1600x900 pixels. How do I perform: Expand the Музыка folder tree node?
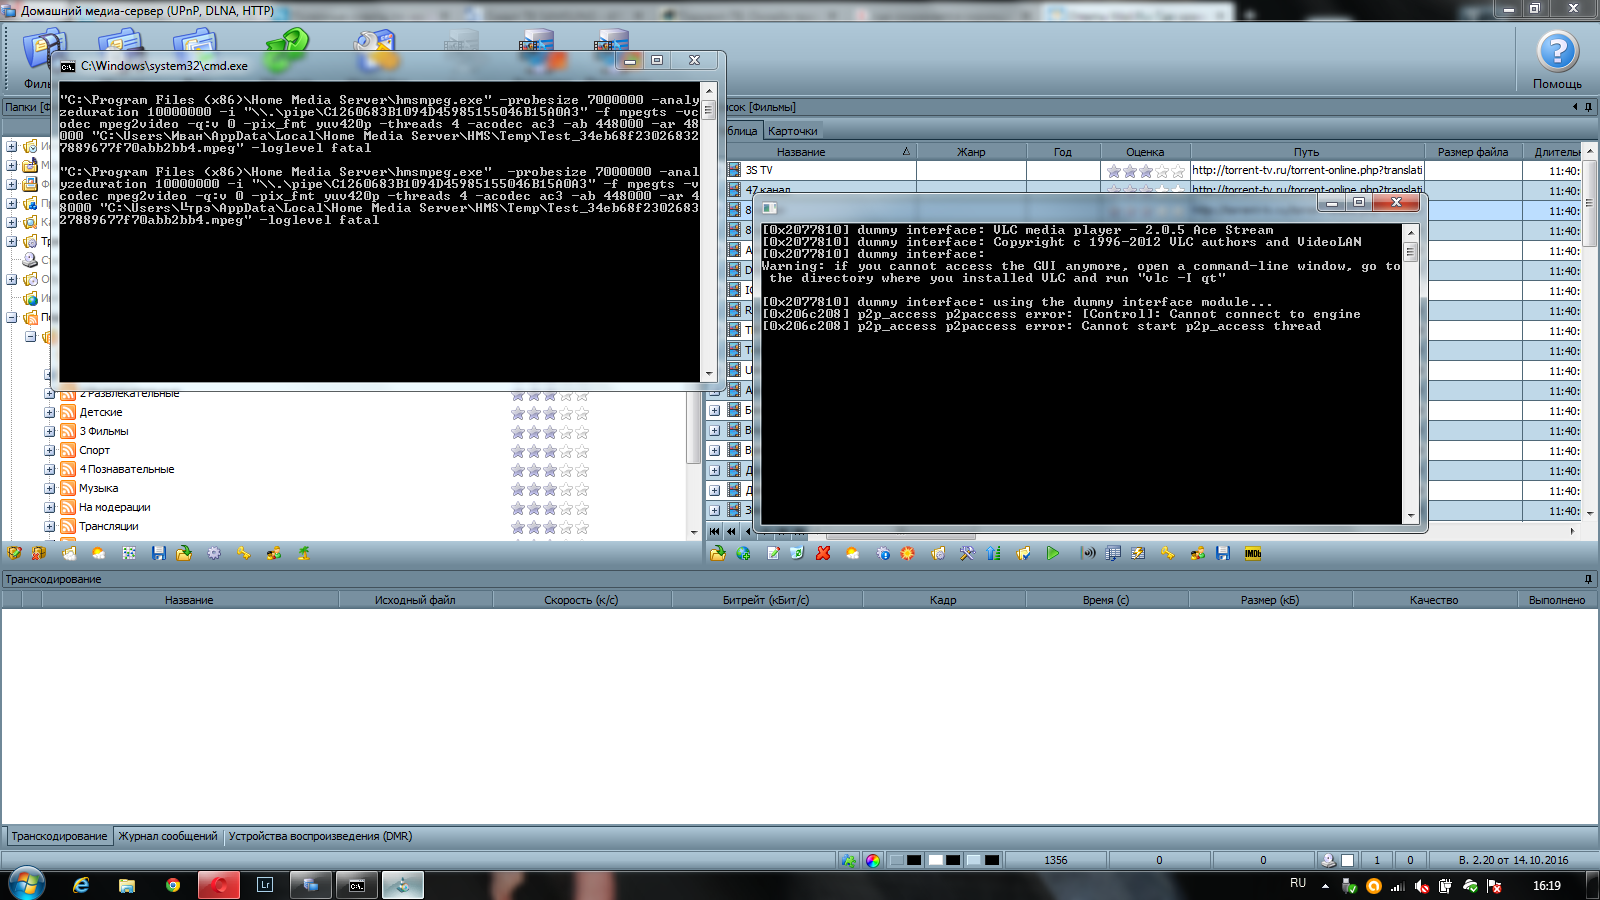tap(49, 488)
